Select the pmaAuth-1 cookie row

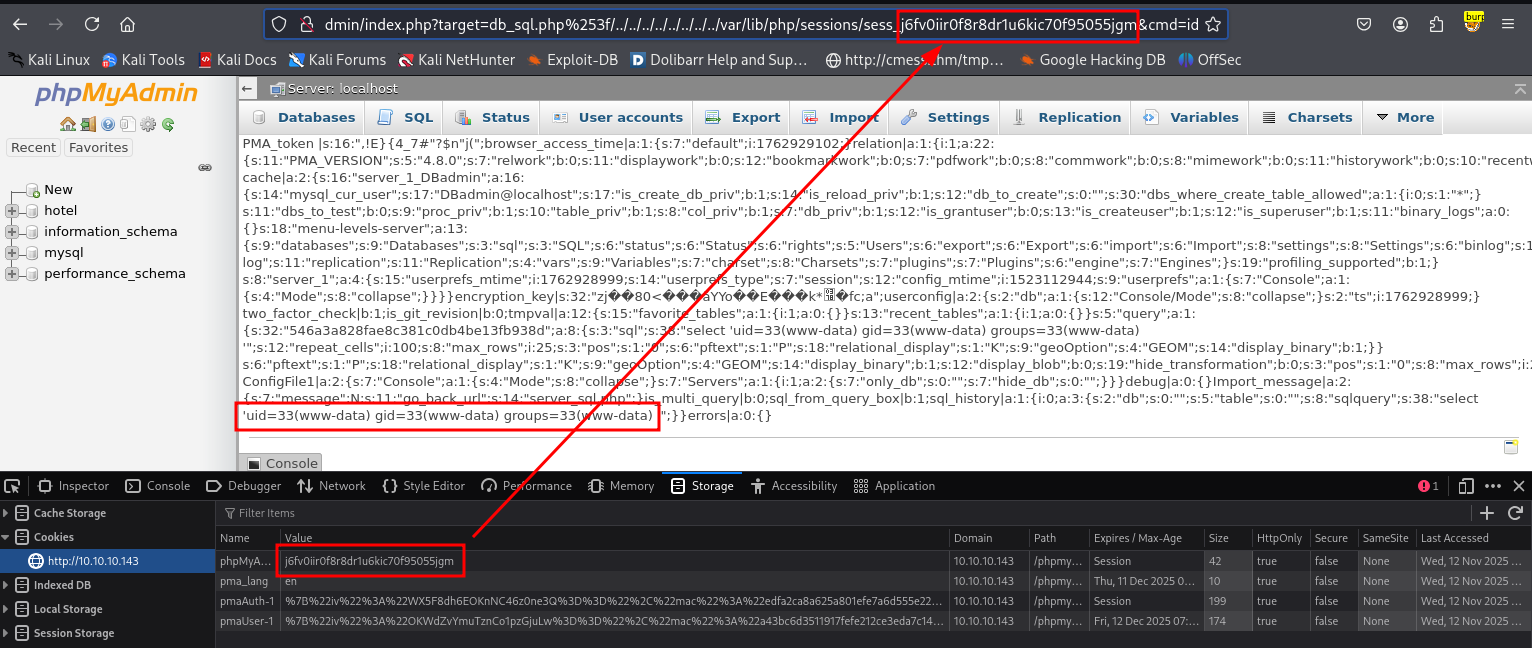point(874,601)
